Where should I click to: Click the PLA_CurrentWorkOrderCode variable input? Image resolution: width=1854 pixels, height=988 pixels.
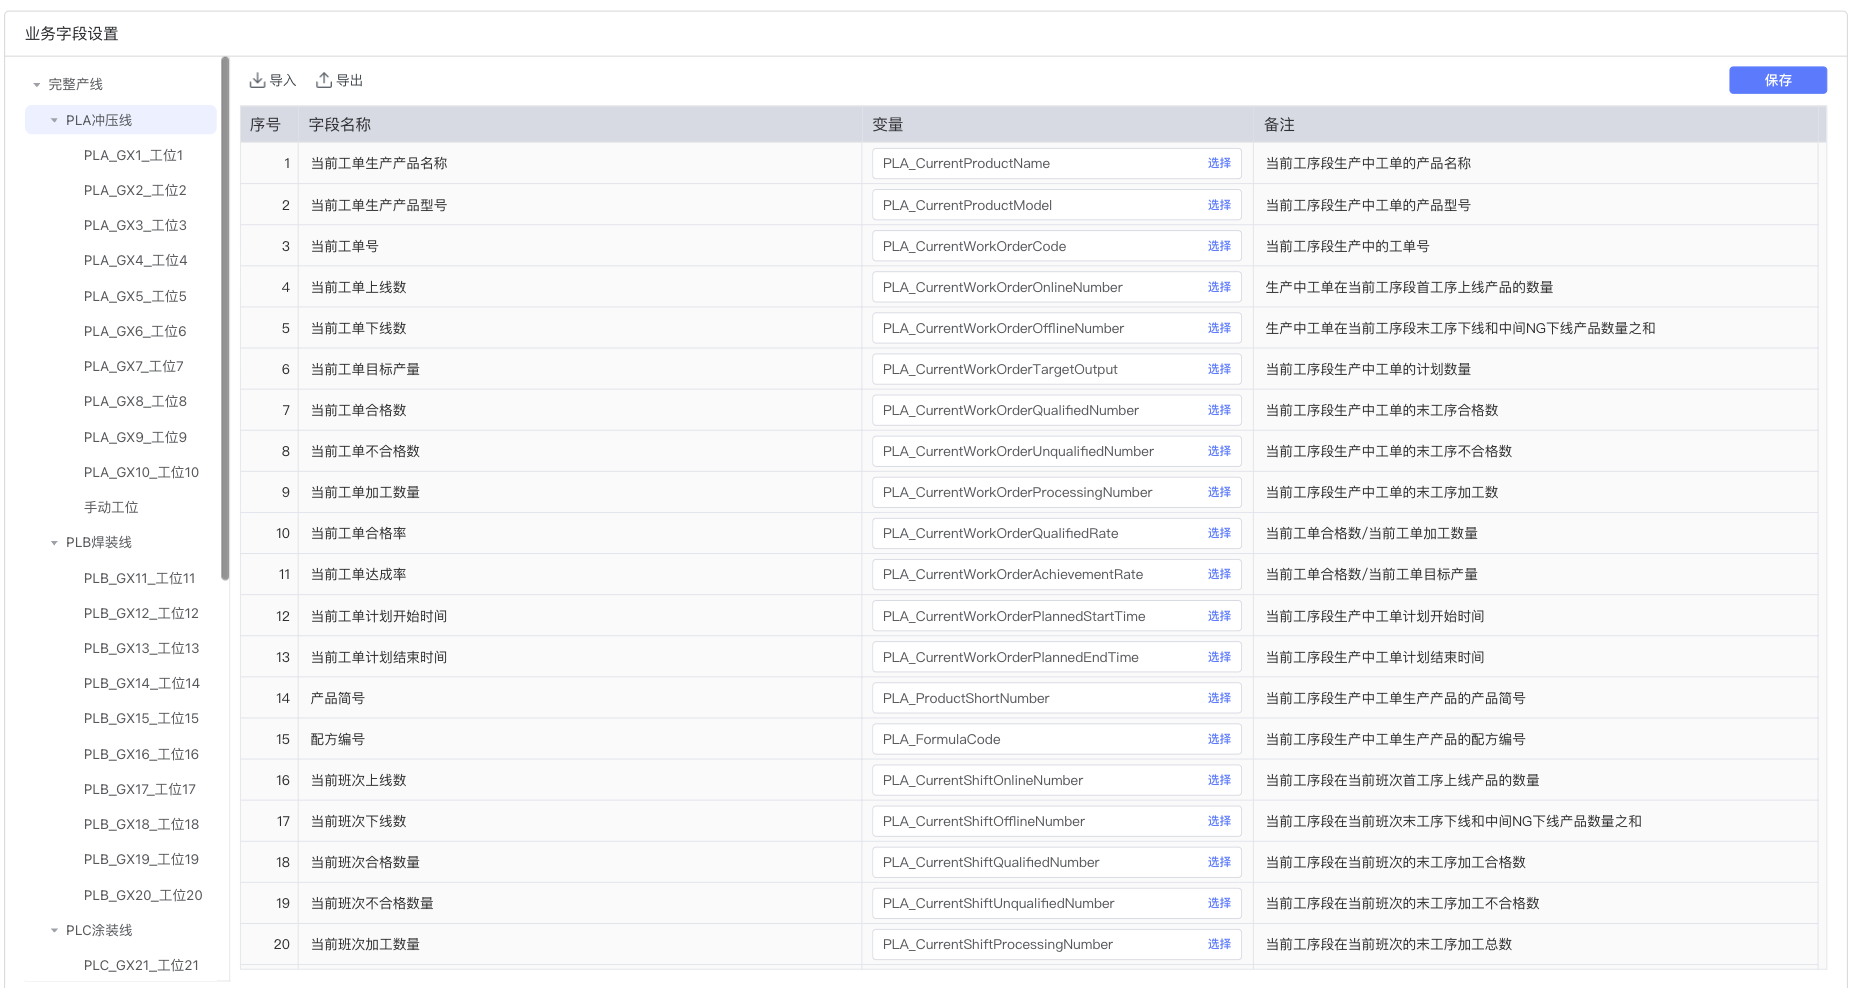tap(1035, 246)
